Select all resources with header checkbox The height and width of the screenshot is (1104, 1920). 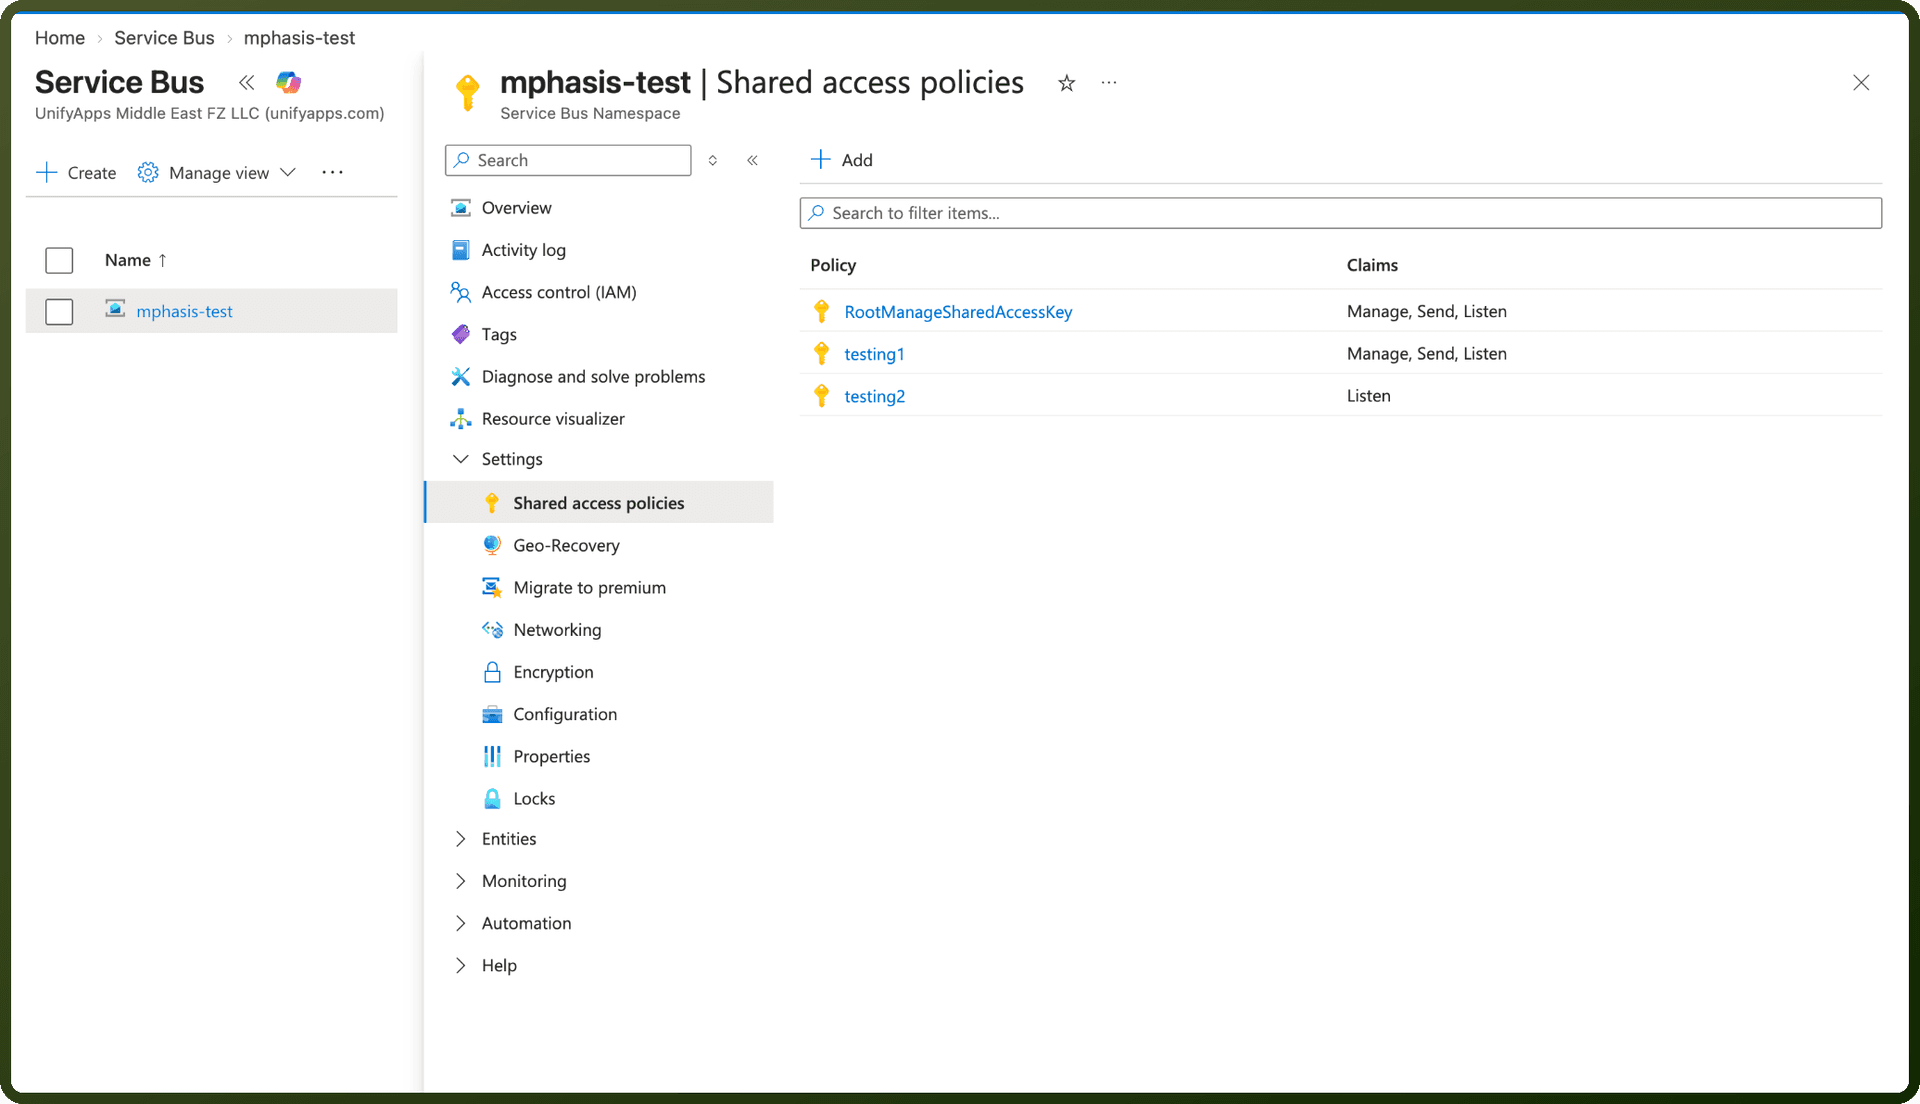click(x=59, y=260)
